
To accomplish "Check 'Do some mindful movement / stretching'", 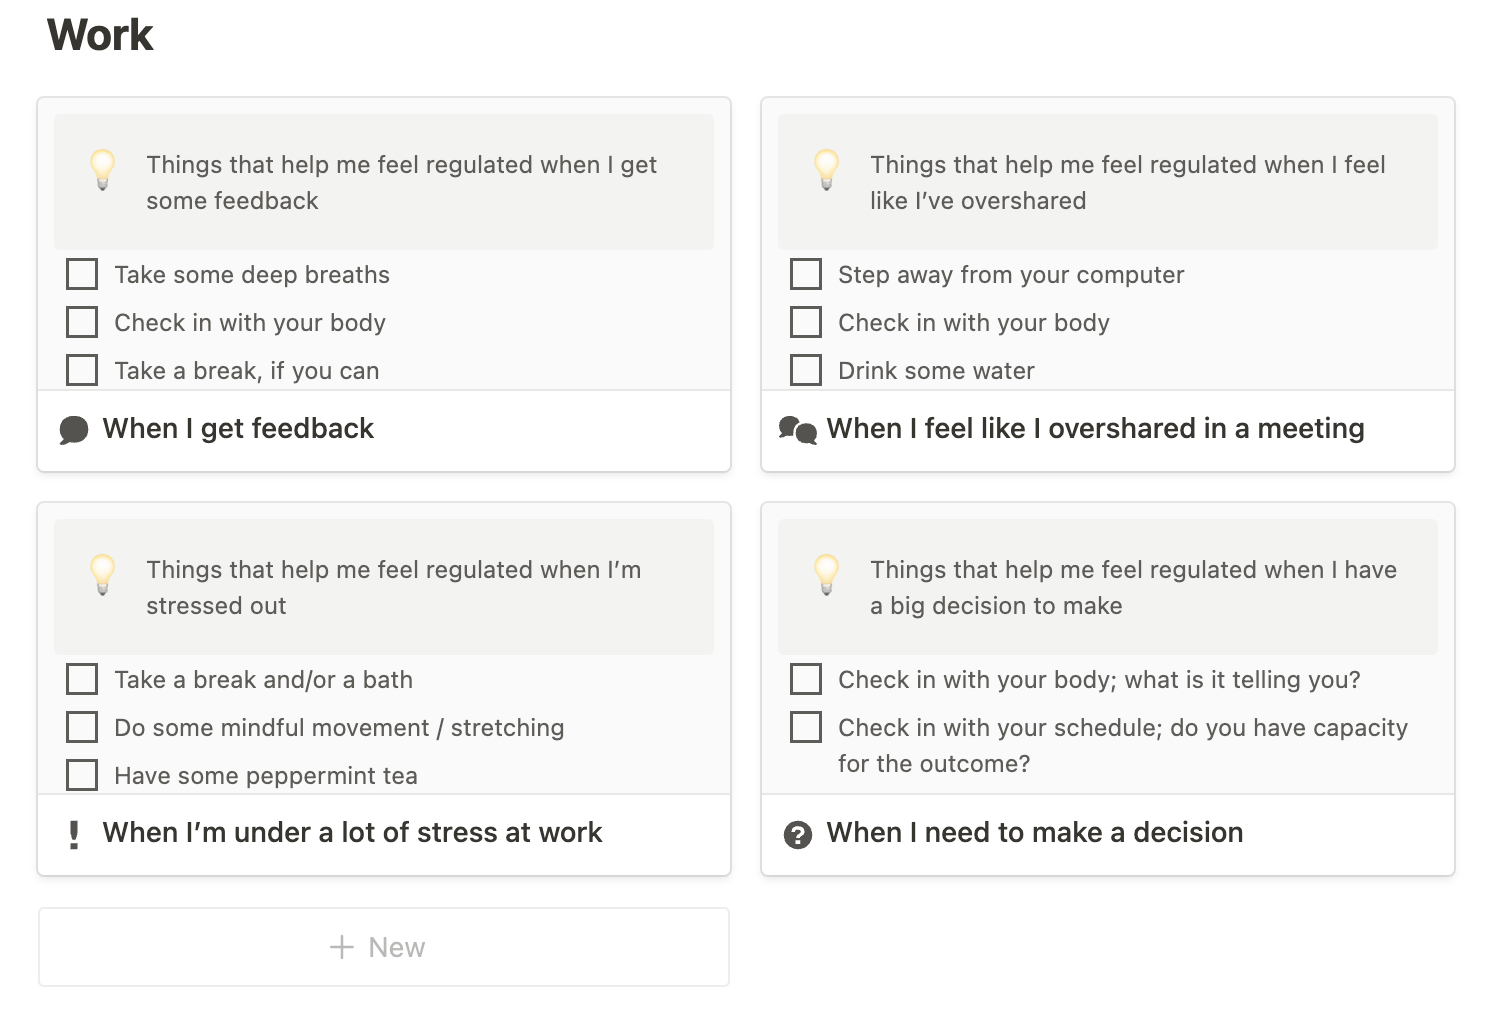I will click(82, 727).
